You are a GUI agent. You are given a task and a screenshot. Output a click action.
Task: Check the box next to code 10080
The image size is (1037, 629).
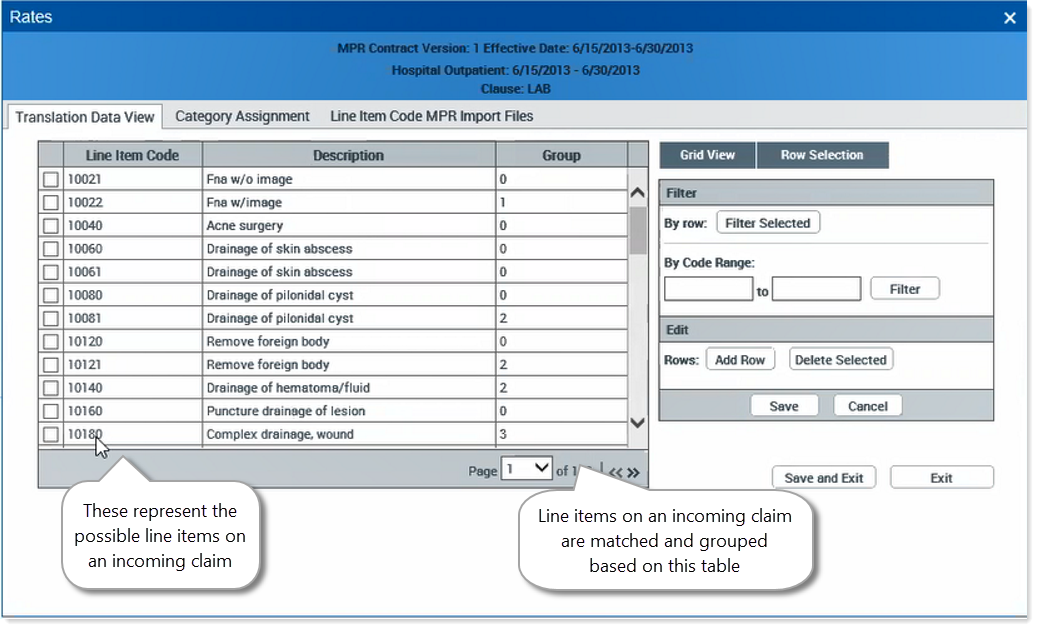[51, 295]
